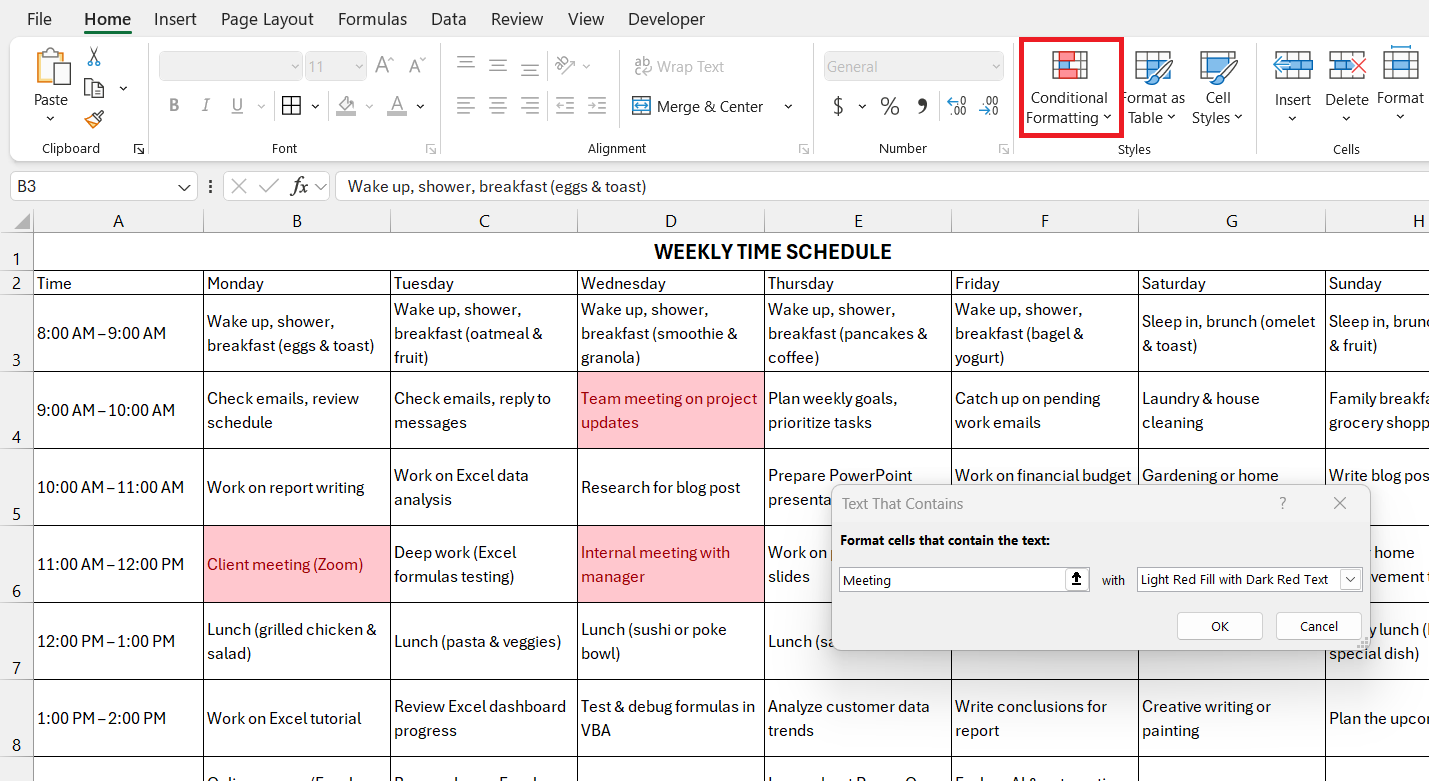Click the dialog help question mark

1283,503
